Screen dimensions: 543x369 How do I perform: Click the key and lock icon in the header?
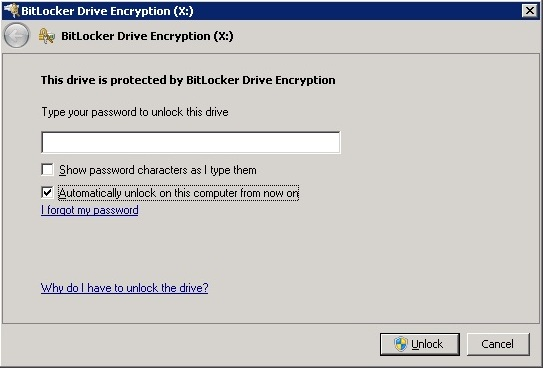[47, 36]
